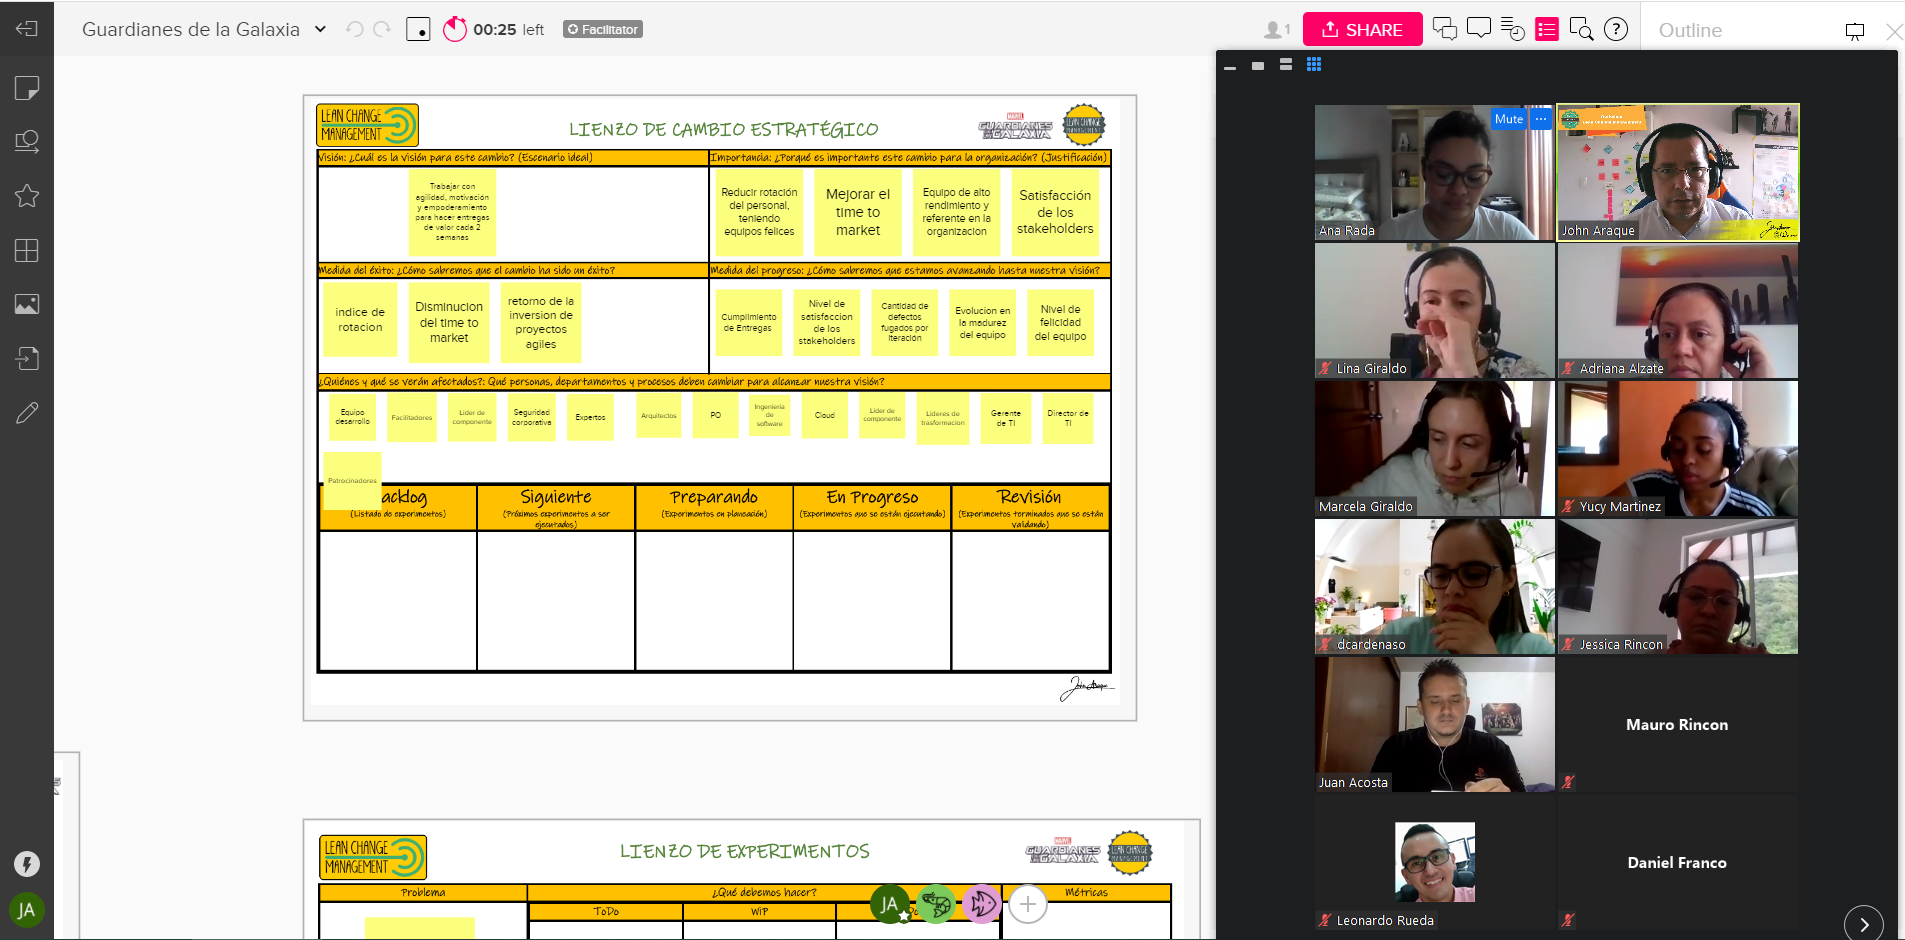The image size is (1905, 940).
Task: Open the images tool in the sidebar
Action: 27,304
